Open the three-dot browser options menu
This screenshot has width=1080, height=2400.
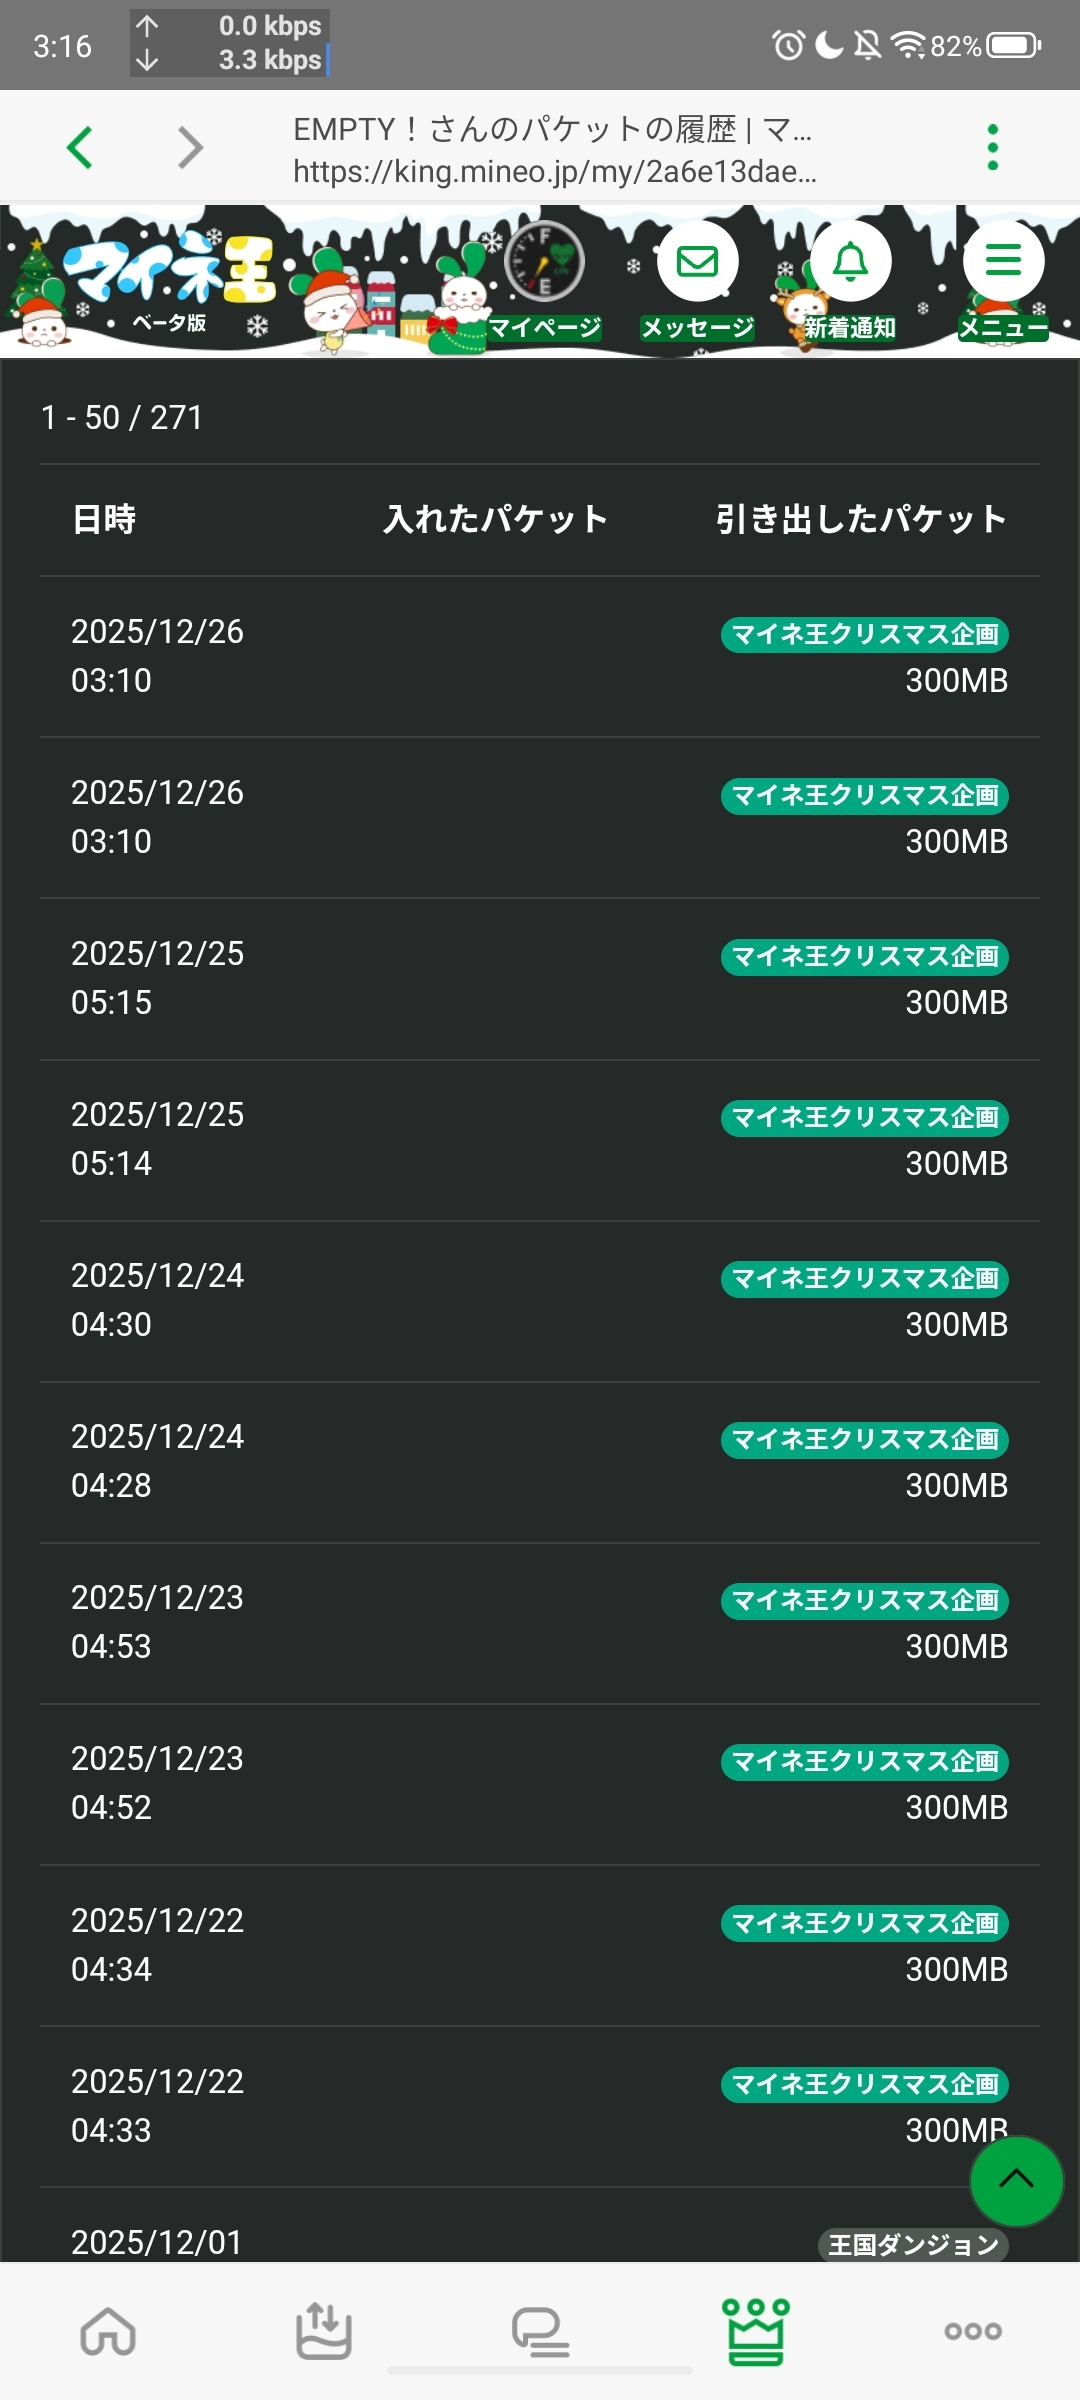[992, 148]
